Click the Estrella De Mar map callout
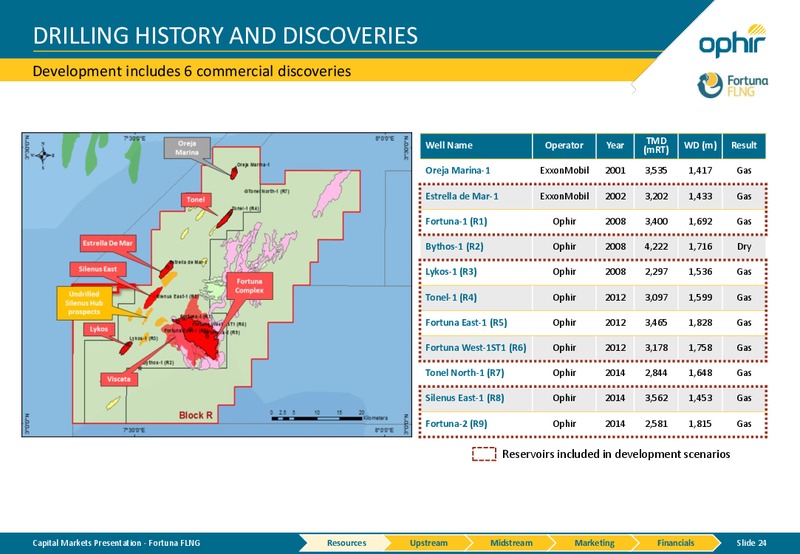800x554 pixels. (108, 243)
